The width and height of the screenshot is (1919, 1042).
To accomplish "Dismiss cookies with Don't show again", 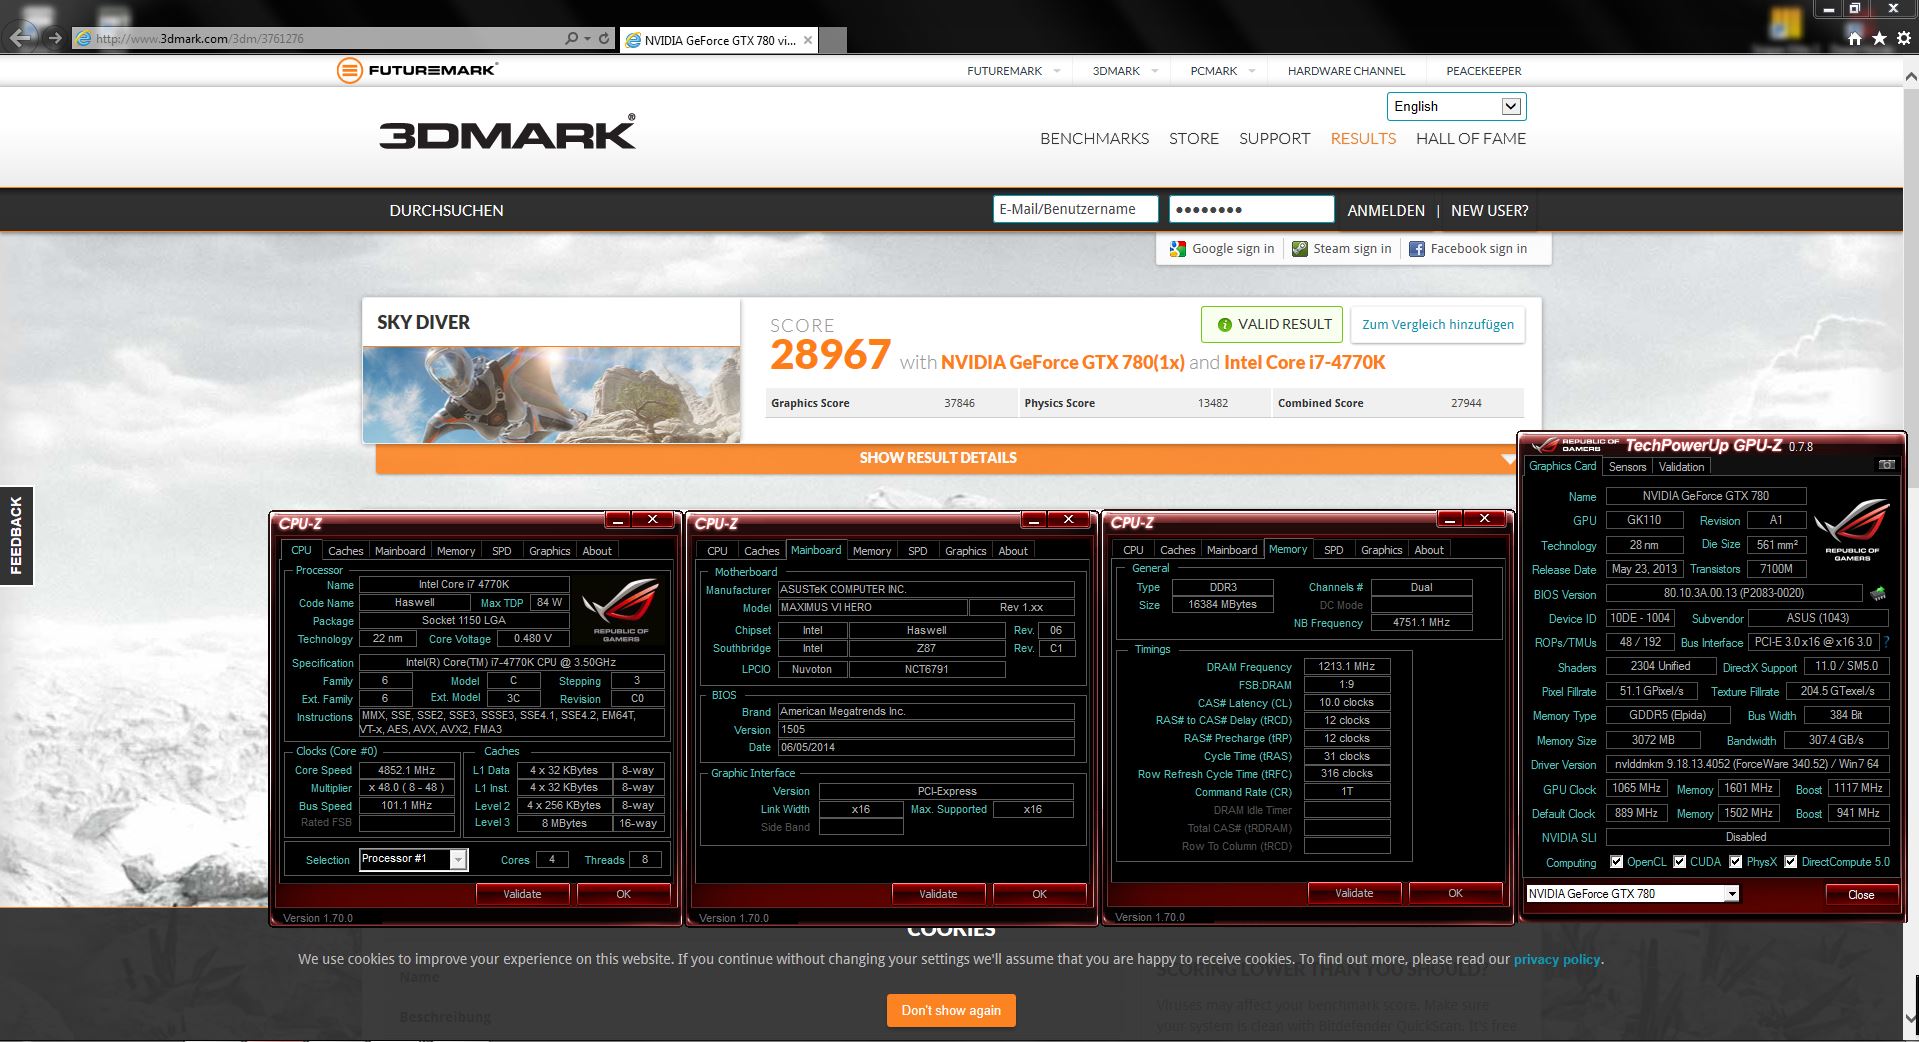I will pyautogui.click(x=951, y=1010).
